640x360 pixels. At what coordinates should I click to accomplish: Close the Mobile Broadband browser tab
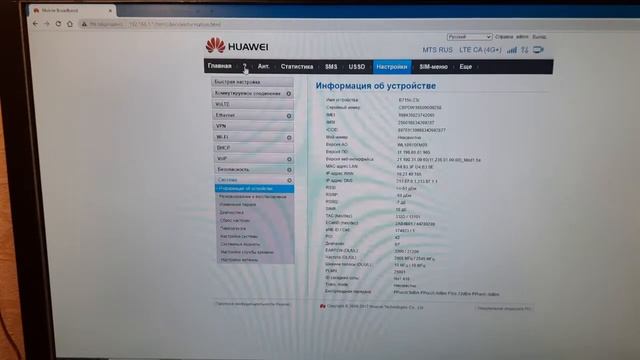pos(110,11)
